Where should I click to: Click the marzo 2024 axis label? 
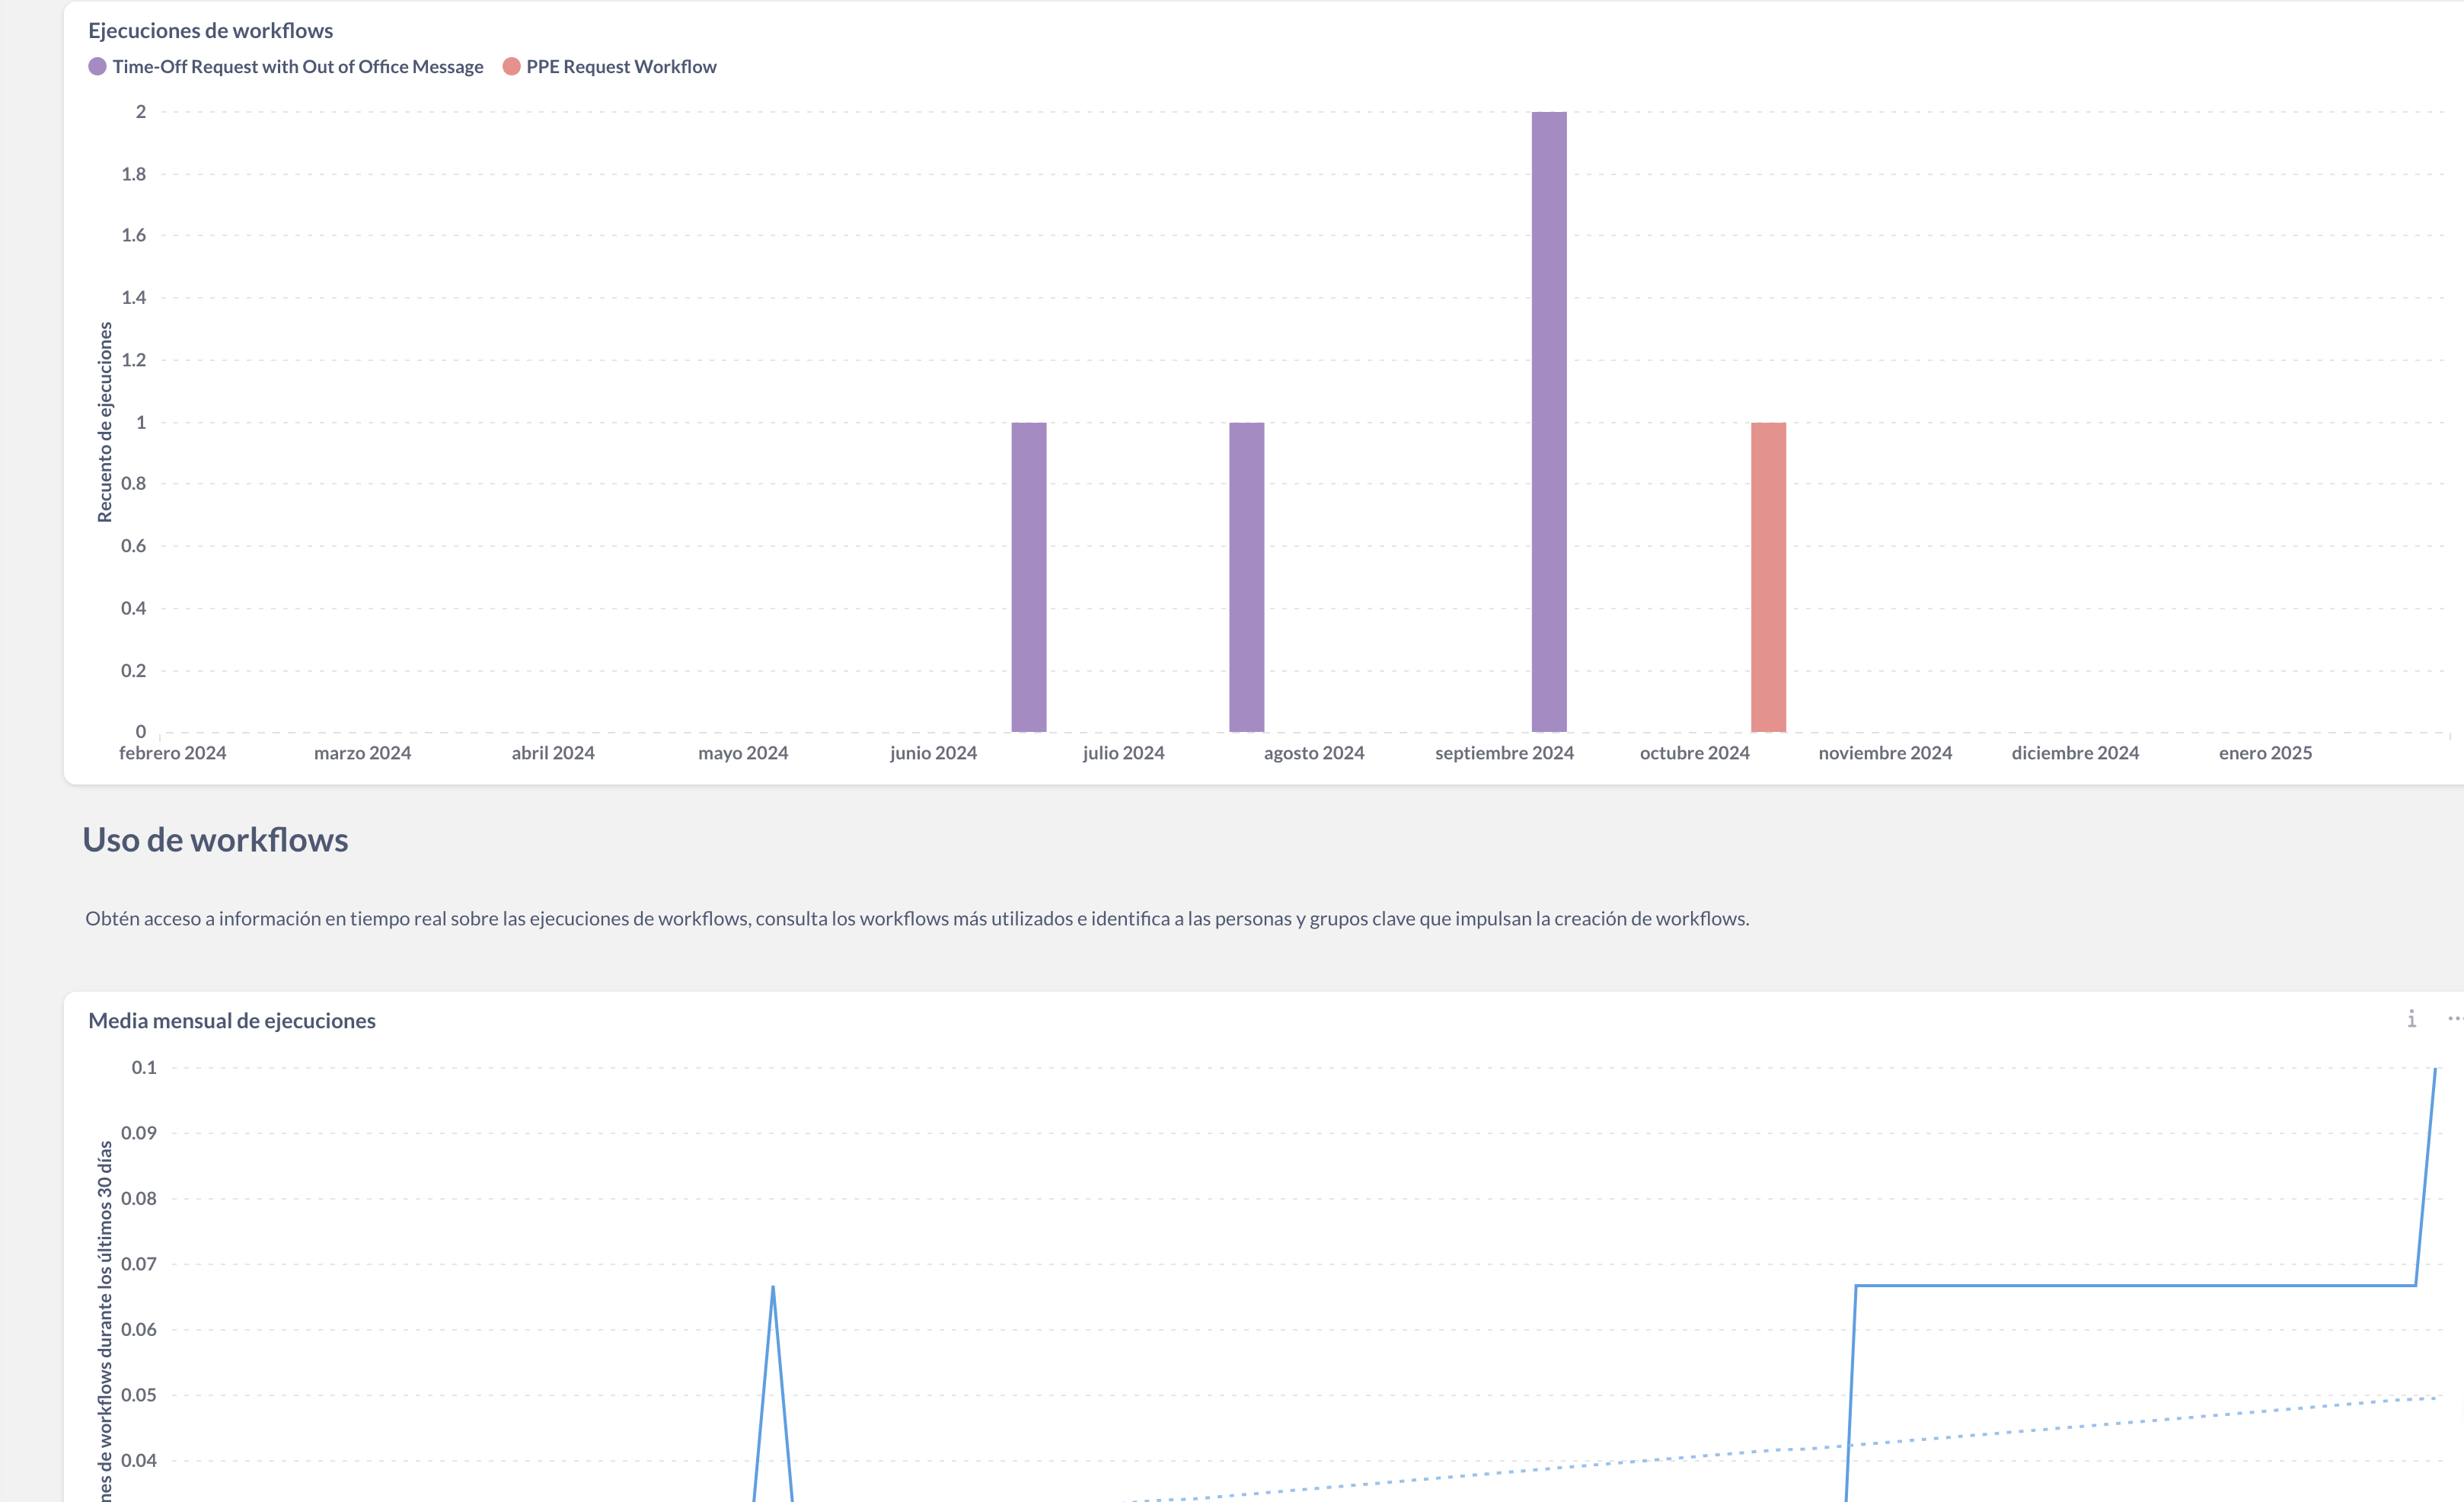point(362,753)
